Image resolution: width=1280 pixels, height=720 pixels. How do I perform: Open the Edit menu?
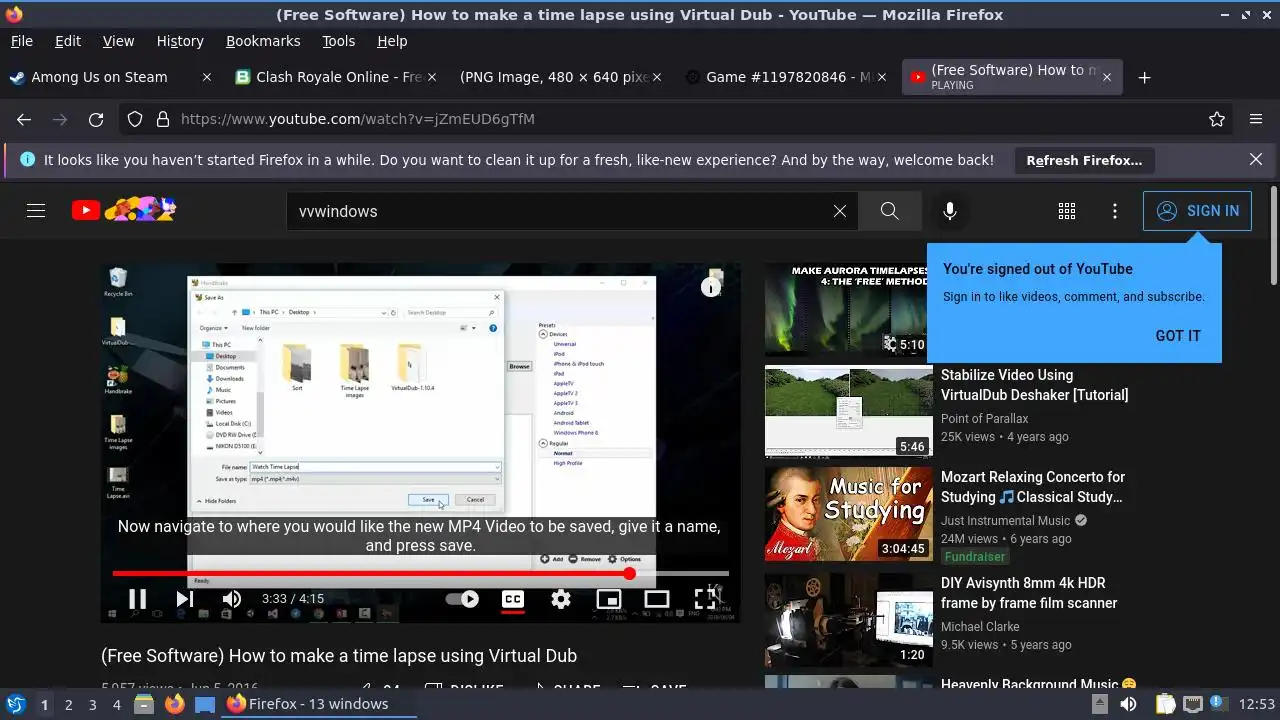[x=68, y=41]
